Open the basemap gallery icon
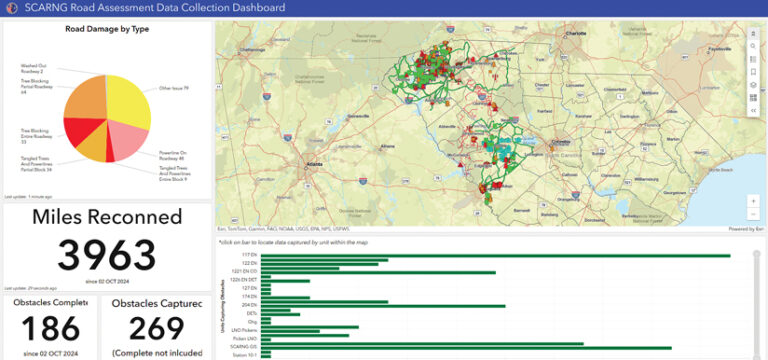768x360 pixels. (753, 97)
